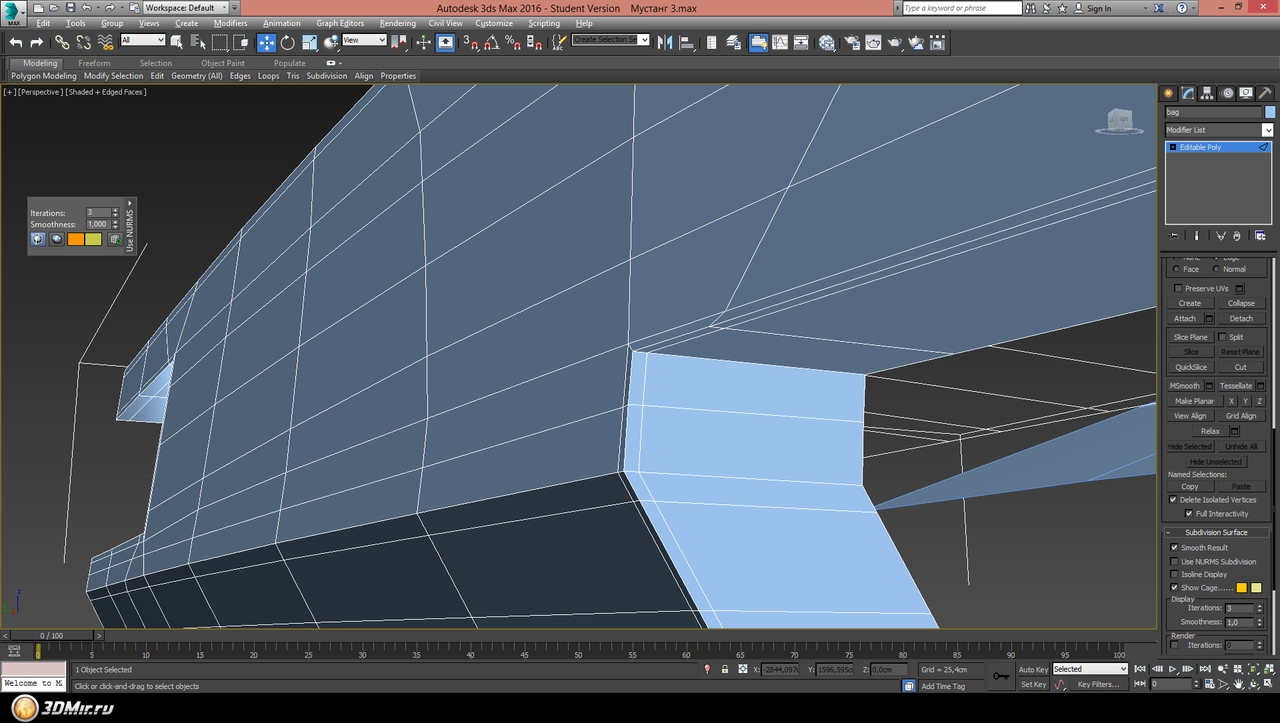Open the Hierarchy command panel tab

coord(1207,93)
